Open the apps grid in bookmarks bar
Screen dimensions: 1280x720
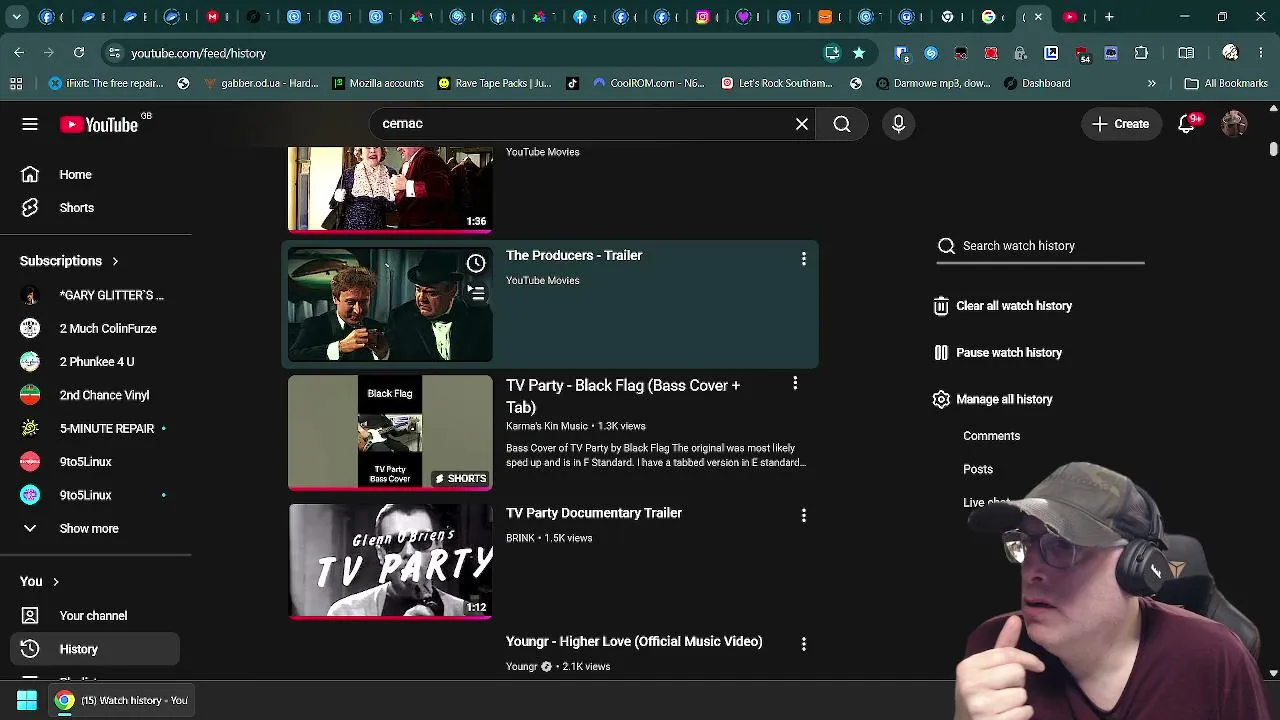[16, 84]
